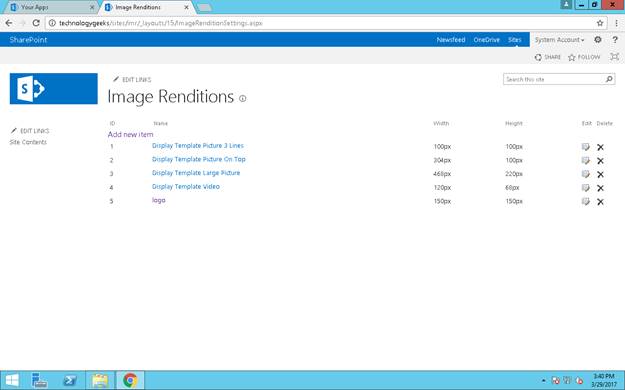Switch to the Your Apps tab
Screen dimensions: 625x390
coord(52,7)
